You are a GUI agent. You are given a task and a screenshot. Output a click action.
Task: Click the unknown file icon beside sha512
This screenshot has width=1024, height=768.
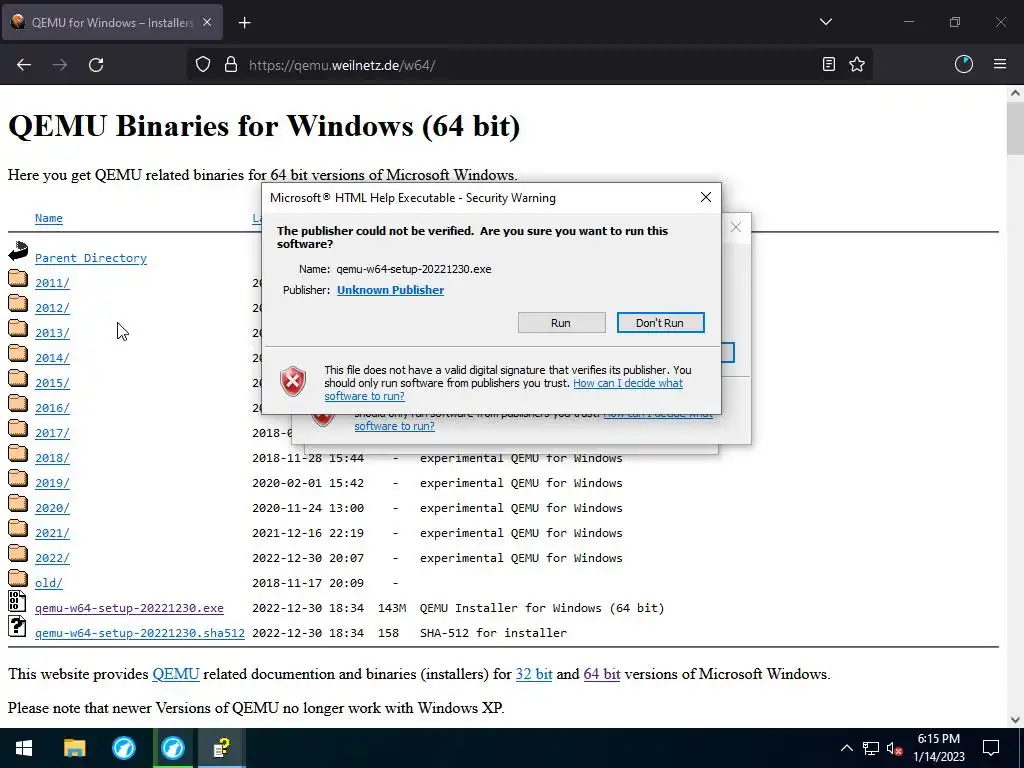[x=17, y=626]
